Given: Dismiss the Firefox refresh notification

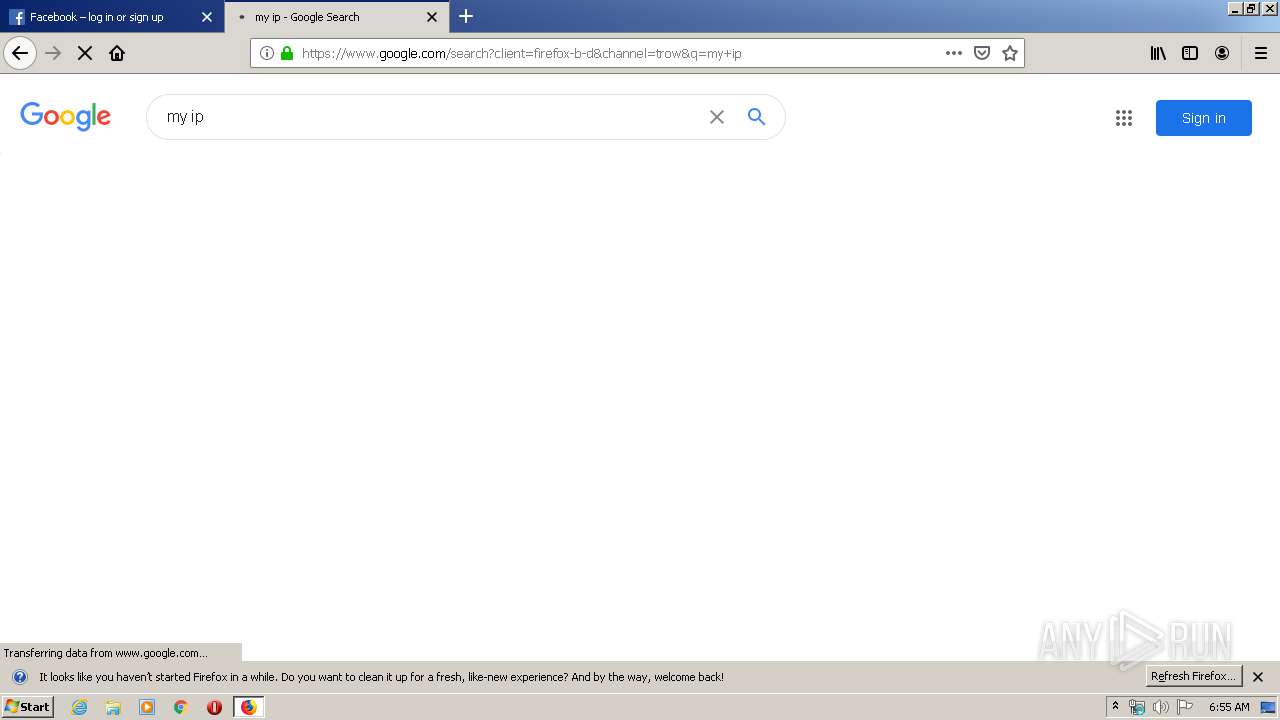Looking at the screenshot, I should [1258, 677].
